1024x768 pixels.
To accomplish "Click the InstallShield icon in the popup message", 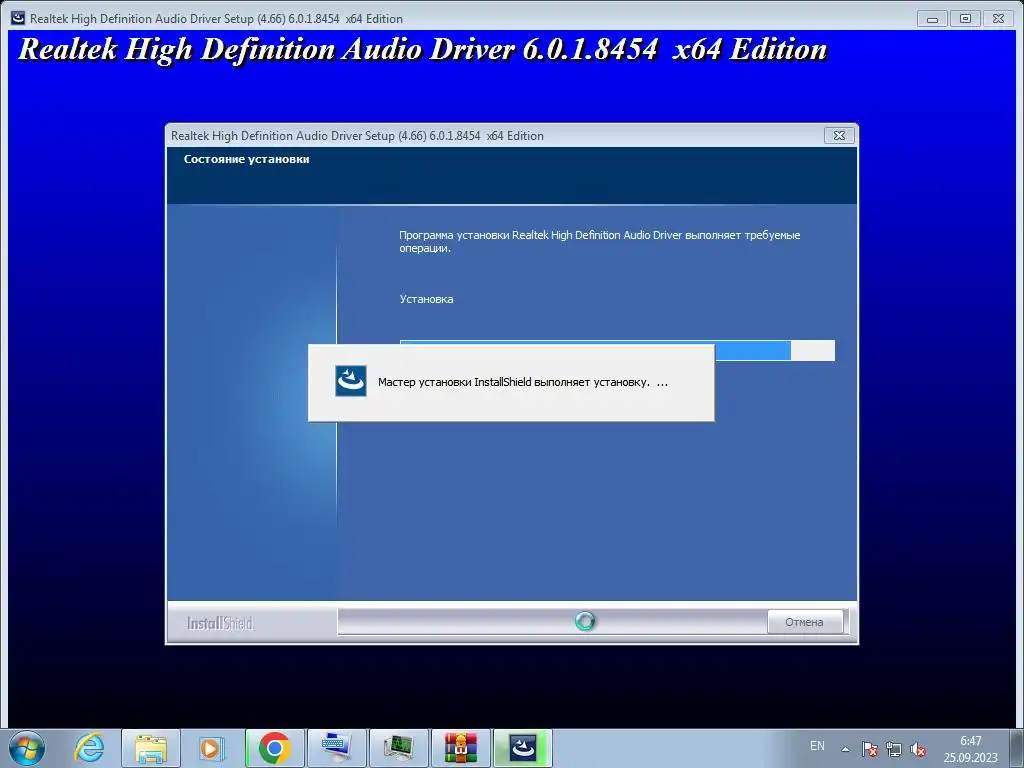I will 351,381.
